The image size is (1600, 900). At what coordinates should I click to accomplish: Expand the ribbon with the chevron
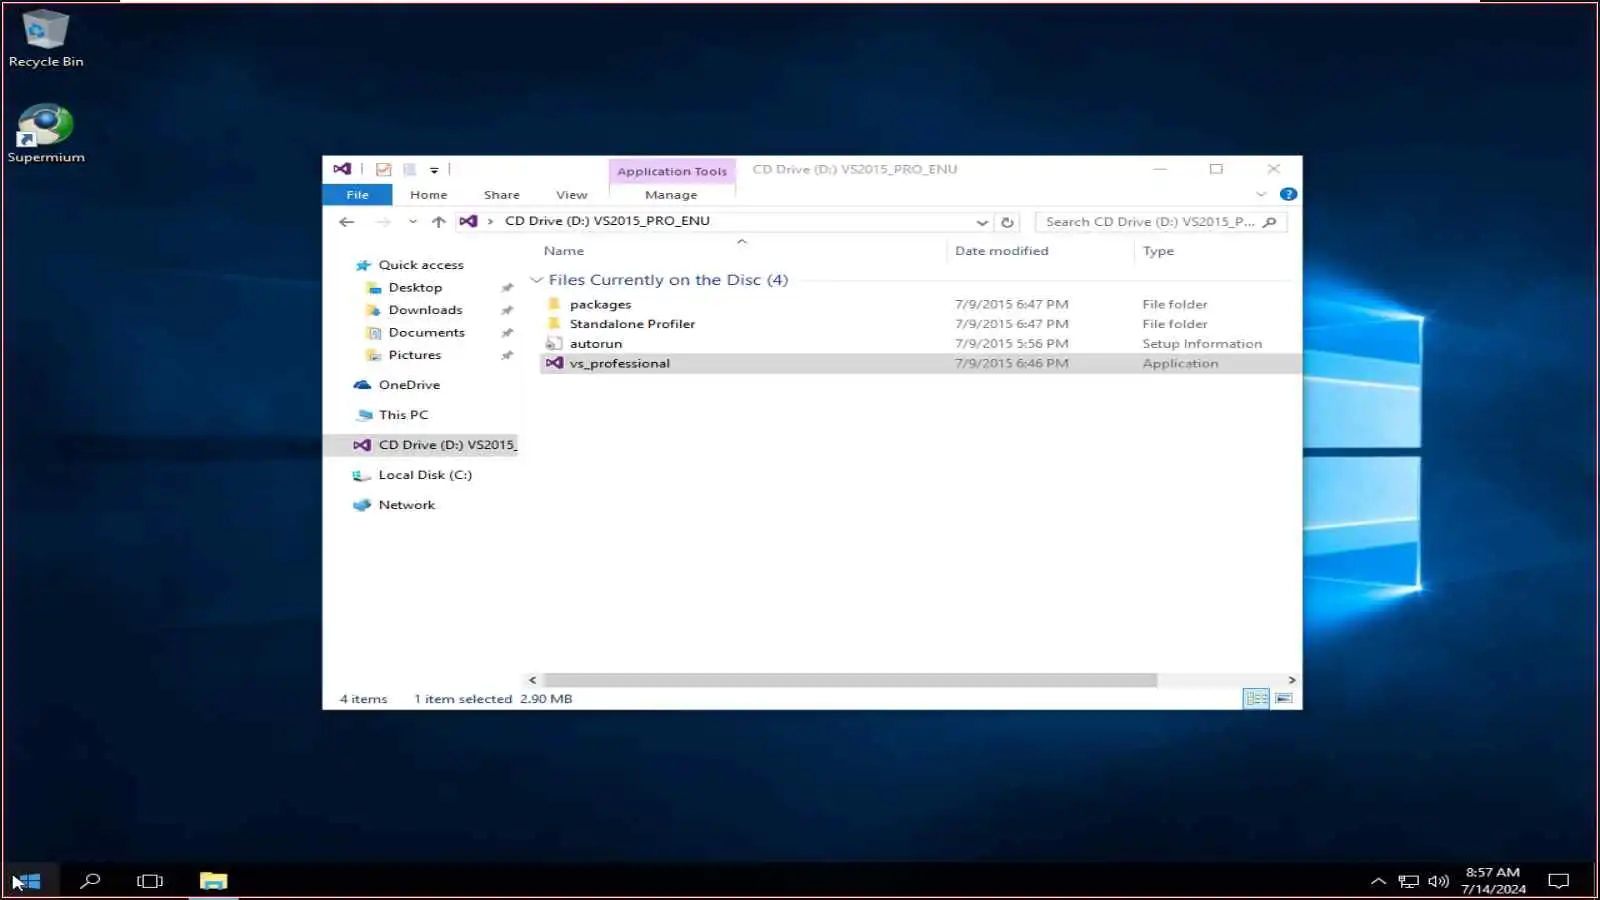pyautogui.click(x=1261, y=194)
